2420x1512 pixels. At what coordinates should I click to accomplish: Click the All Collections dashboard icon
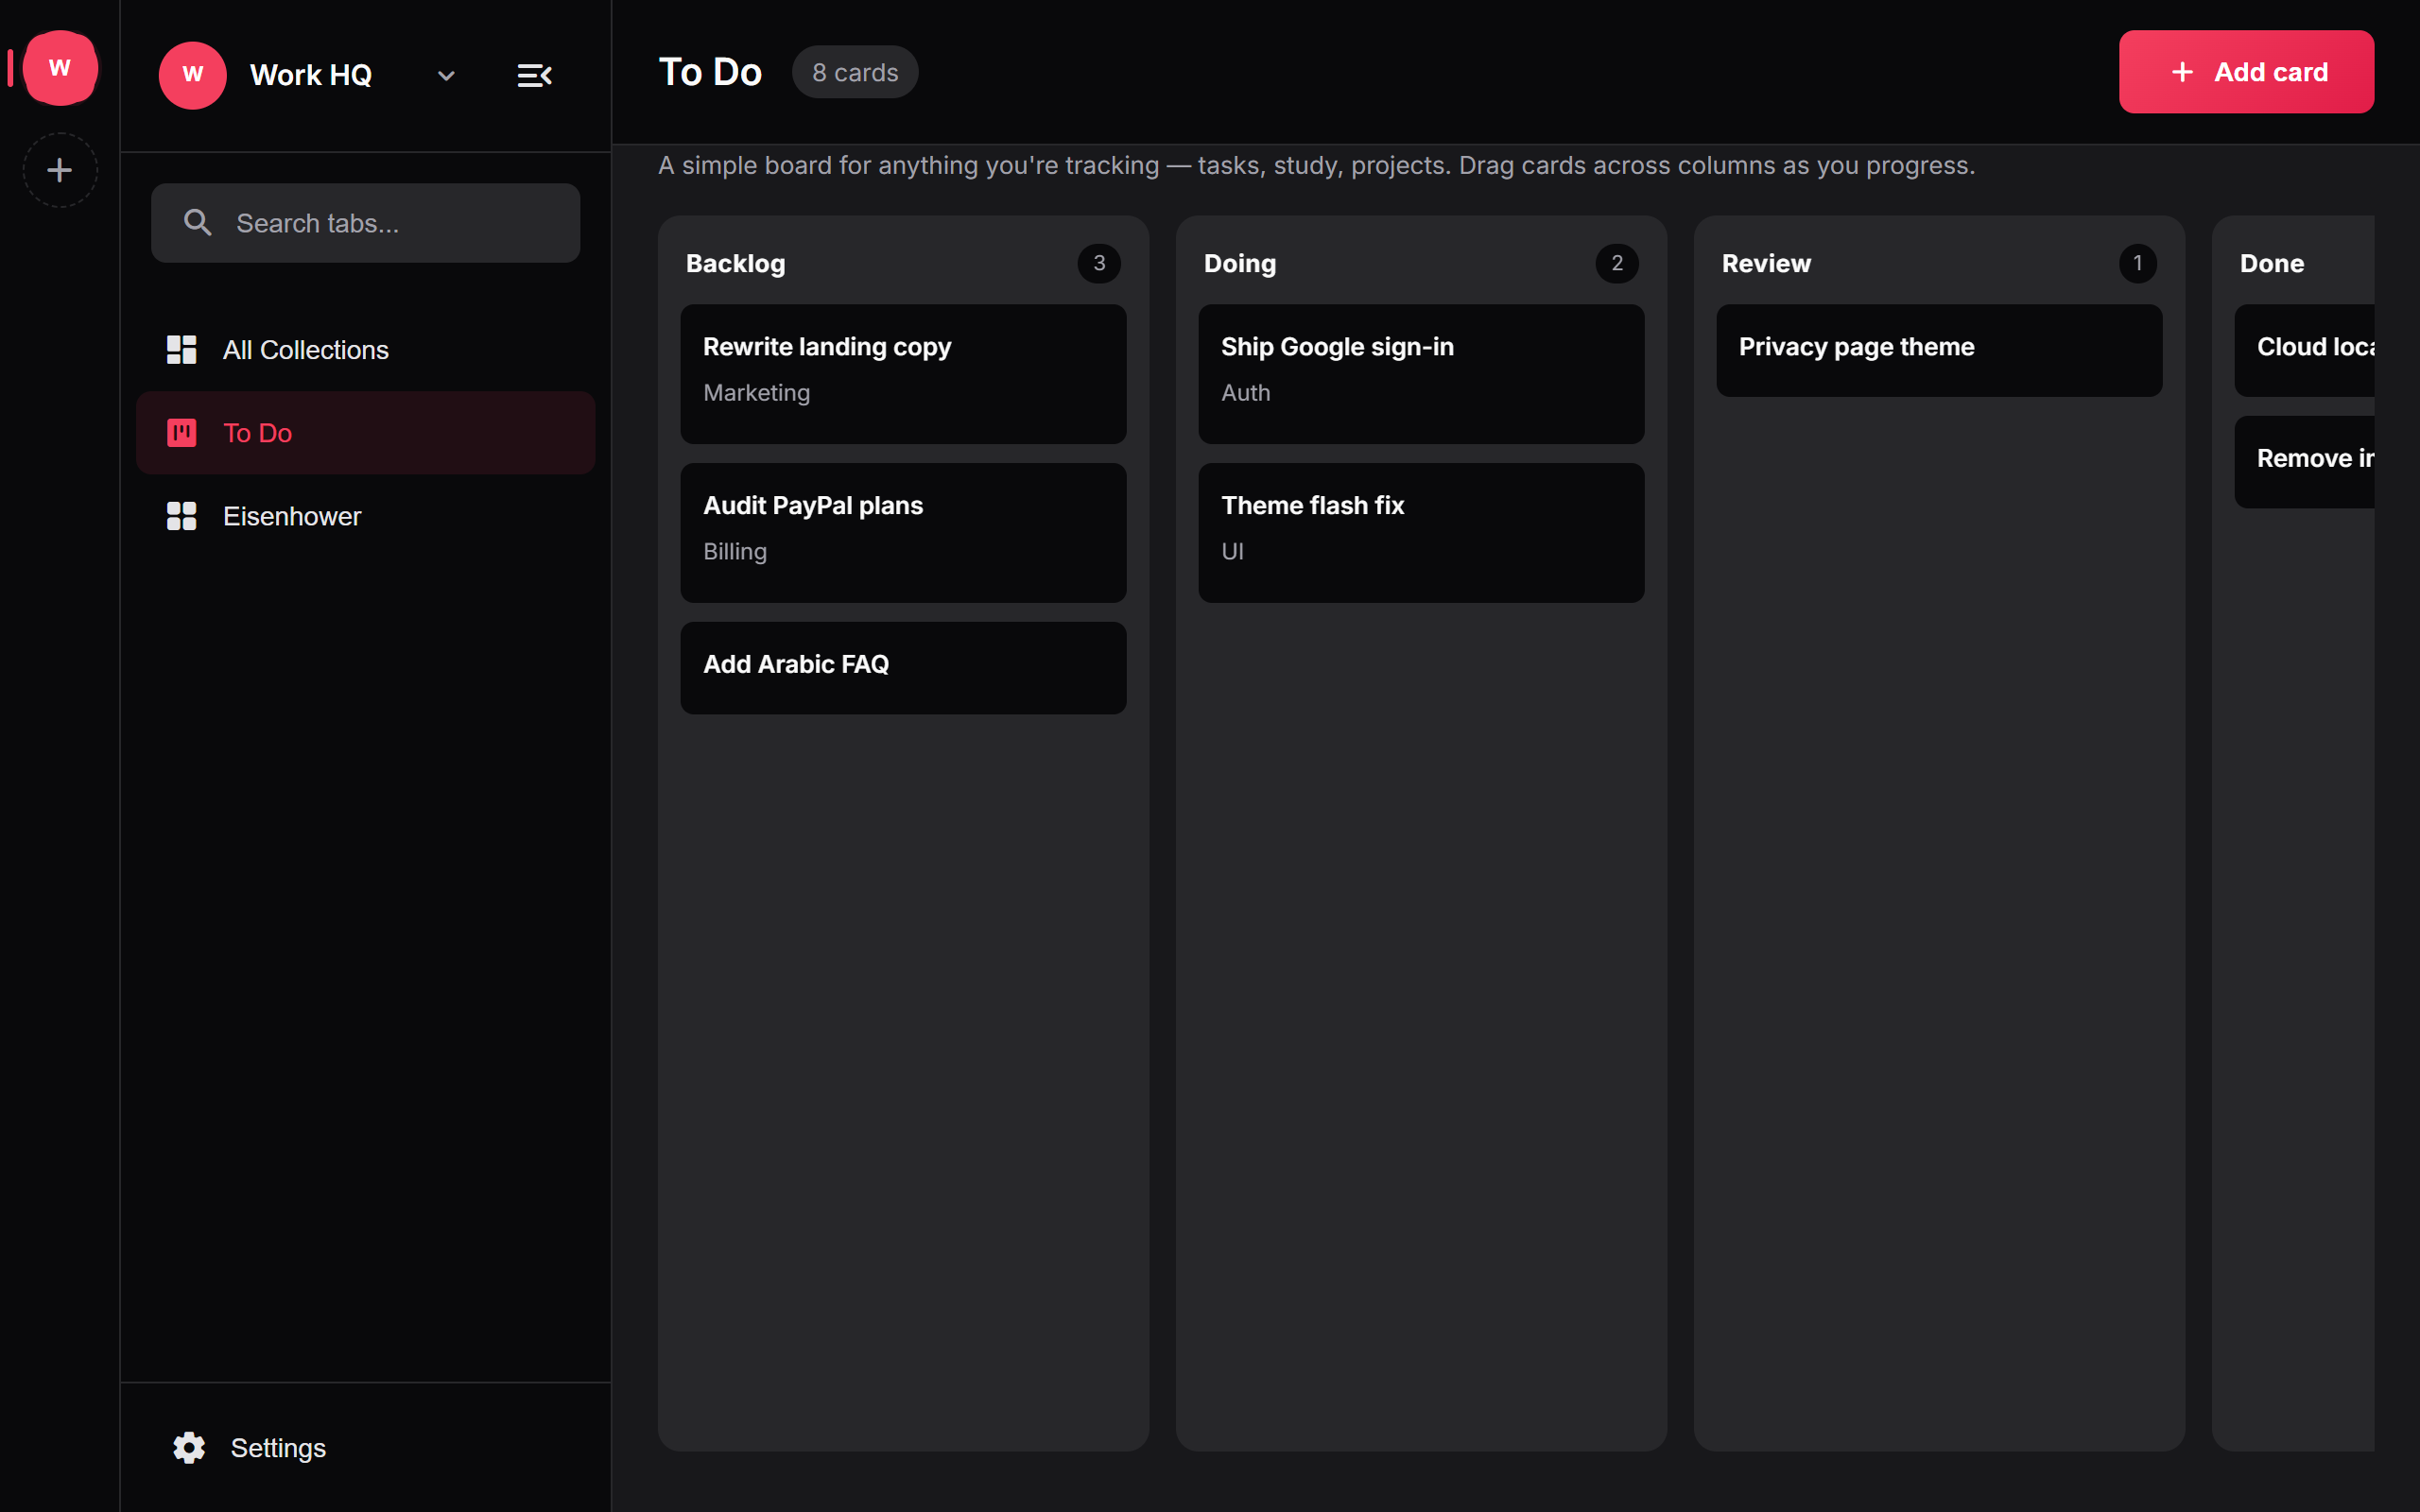tap(181, 350)
